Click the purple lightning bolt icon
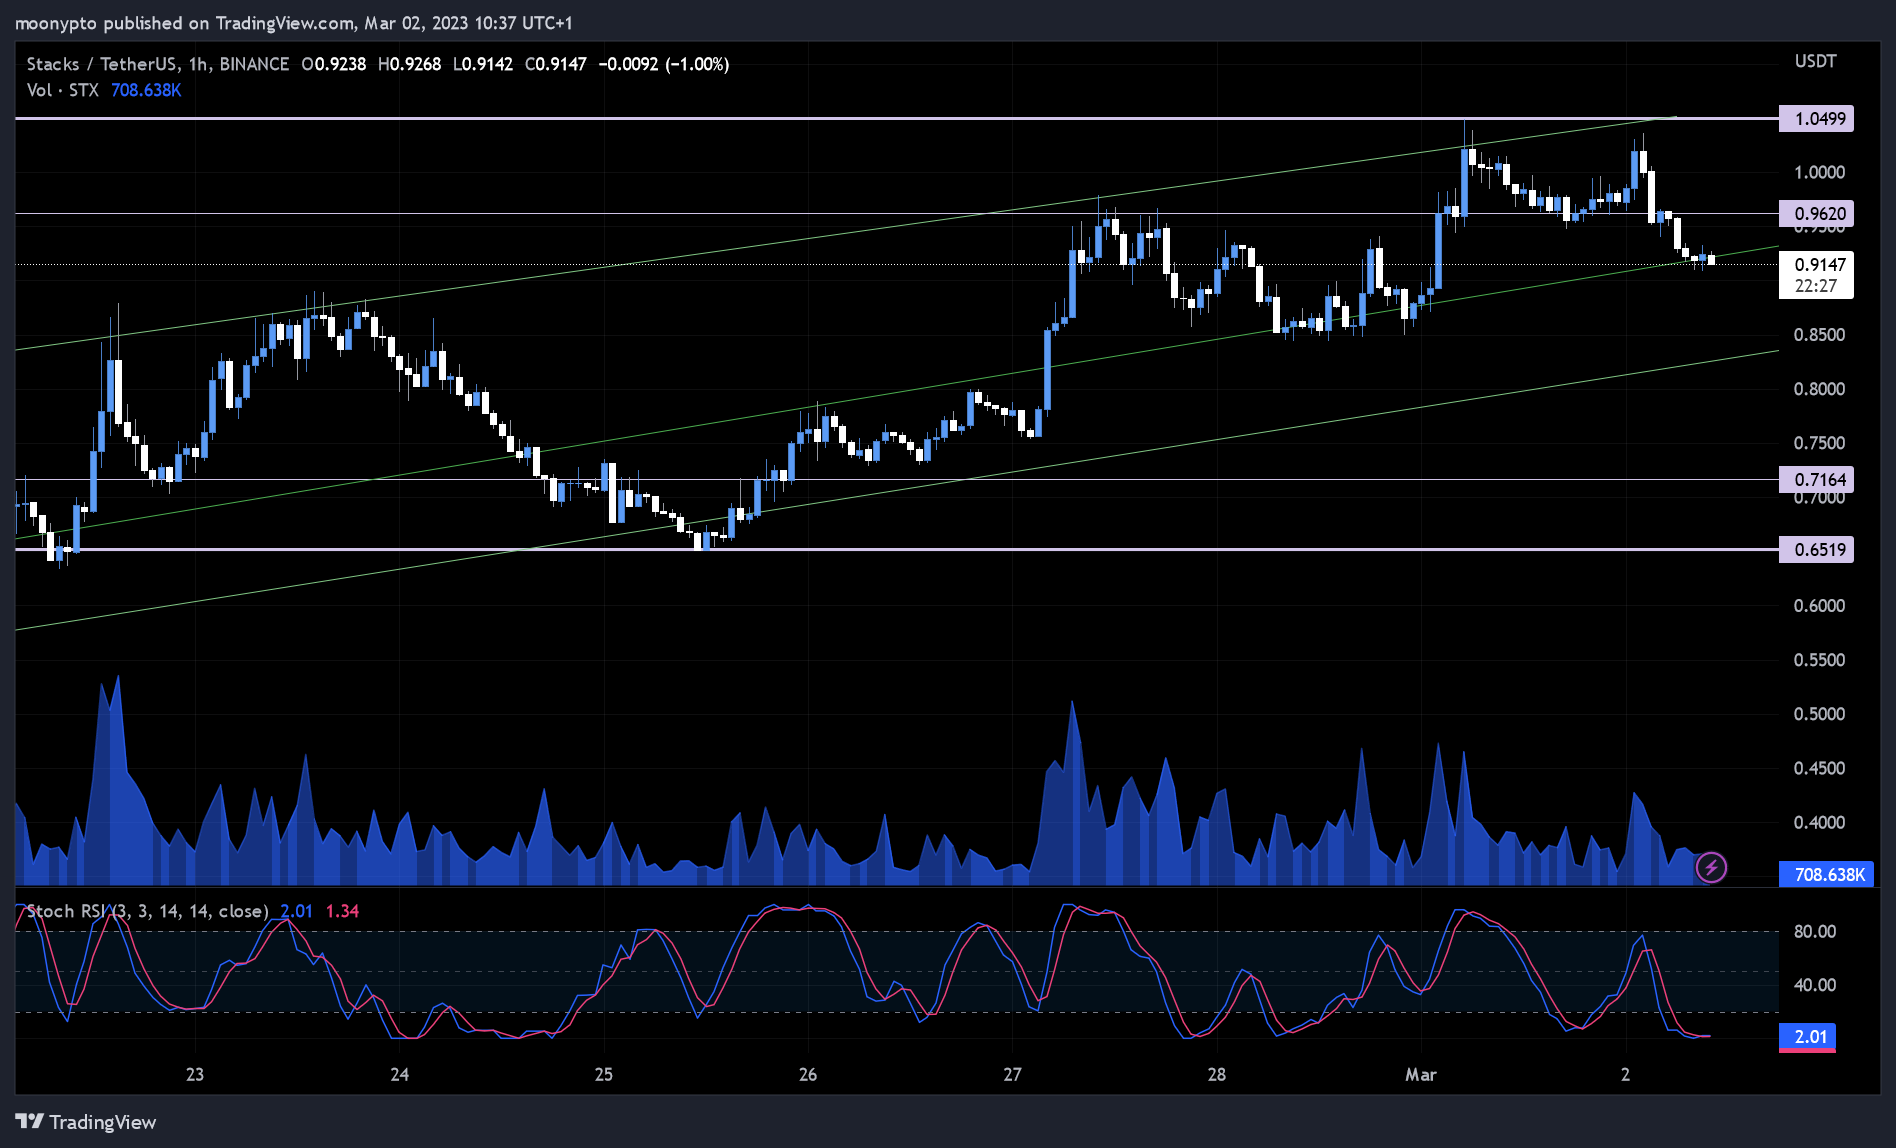Image resolution: width=1896 pixels, height=1148 pixels. tap(1711, 867)
